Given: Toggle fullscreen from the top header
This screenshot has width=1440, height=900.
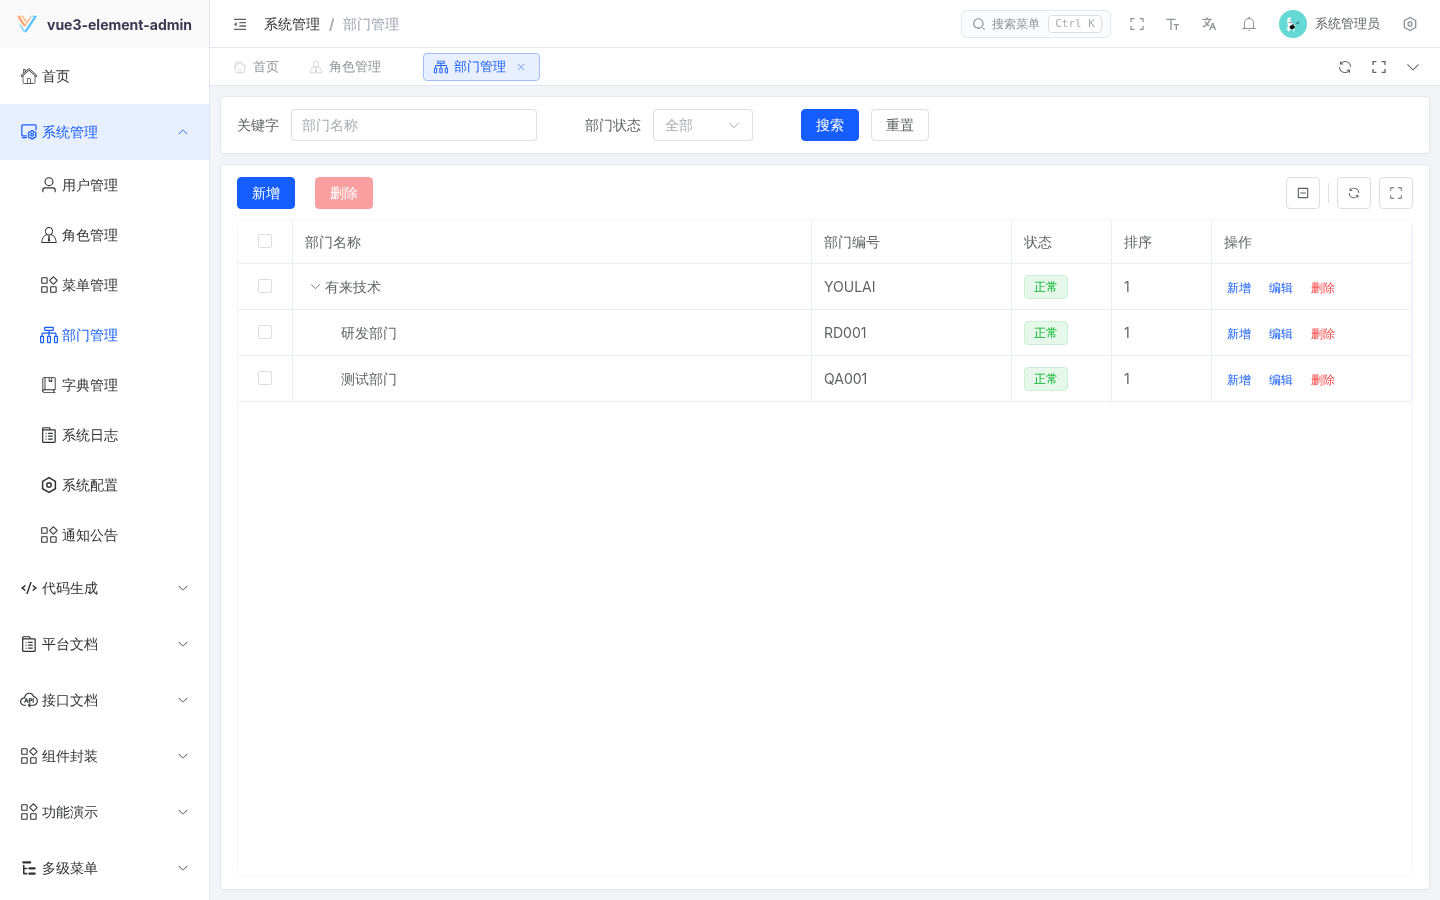Looking at the screenshot, I should 1137,24.
